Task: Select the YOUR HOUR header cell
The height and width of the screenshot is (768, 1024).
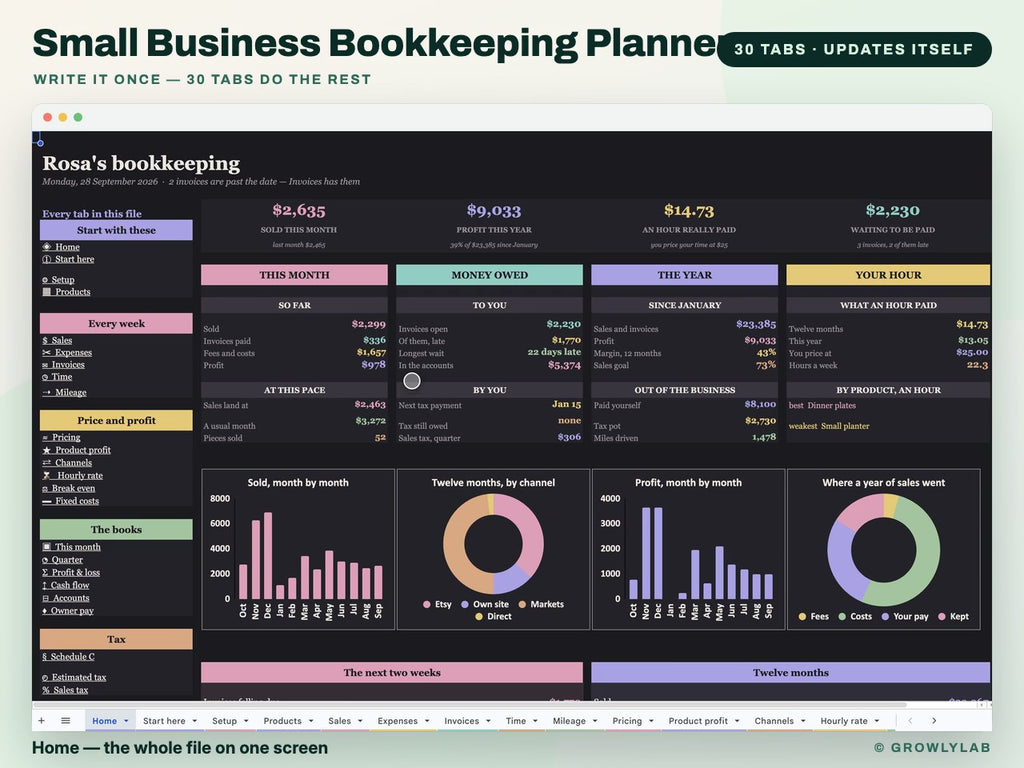Action: tap(888, 275)
